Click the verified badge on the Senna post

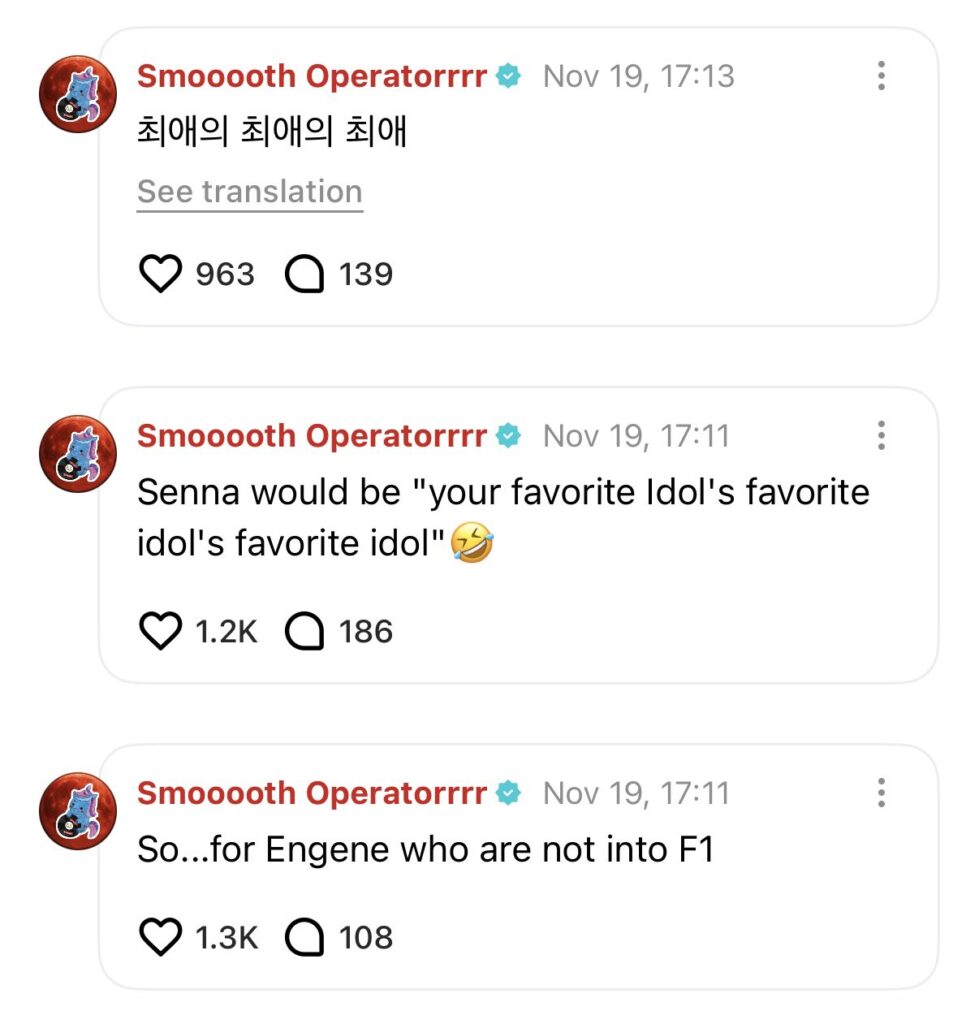(509, 436)
